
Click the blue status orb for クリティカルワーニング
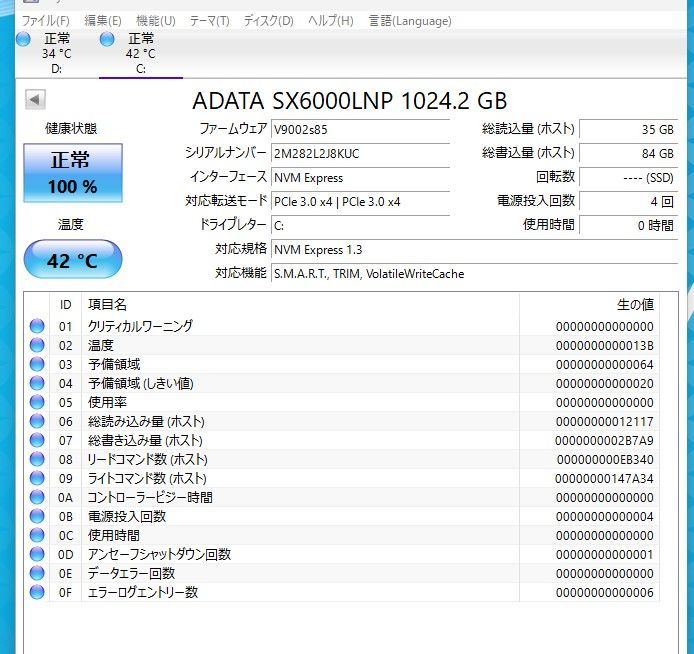[x=38, y=326]
